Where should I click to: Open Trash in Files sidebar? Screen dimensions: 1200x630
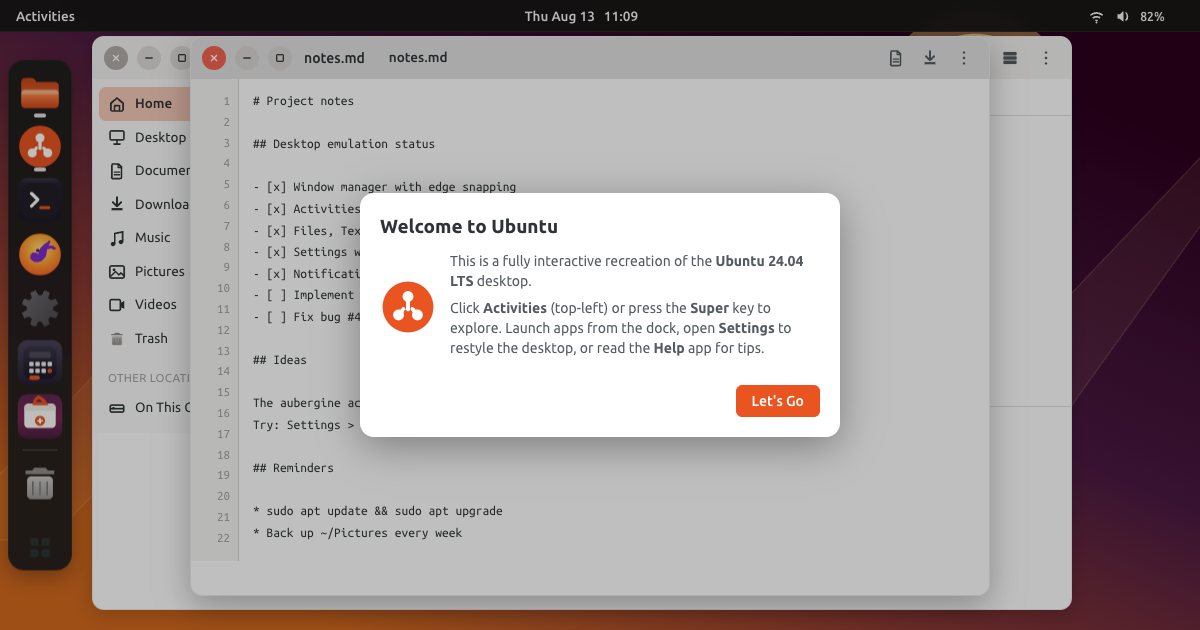click(145, 338)
